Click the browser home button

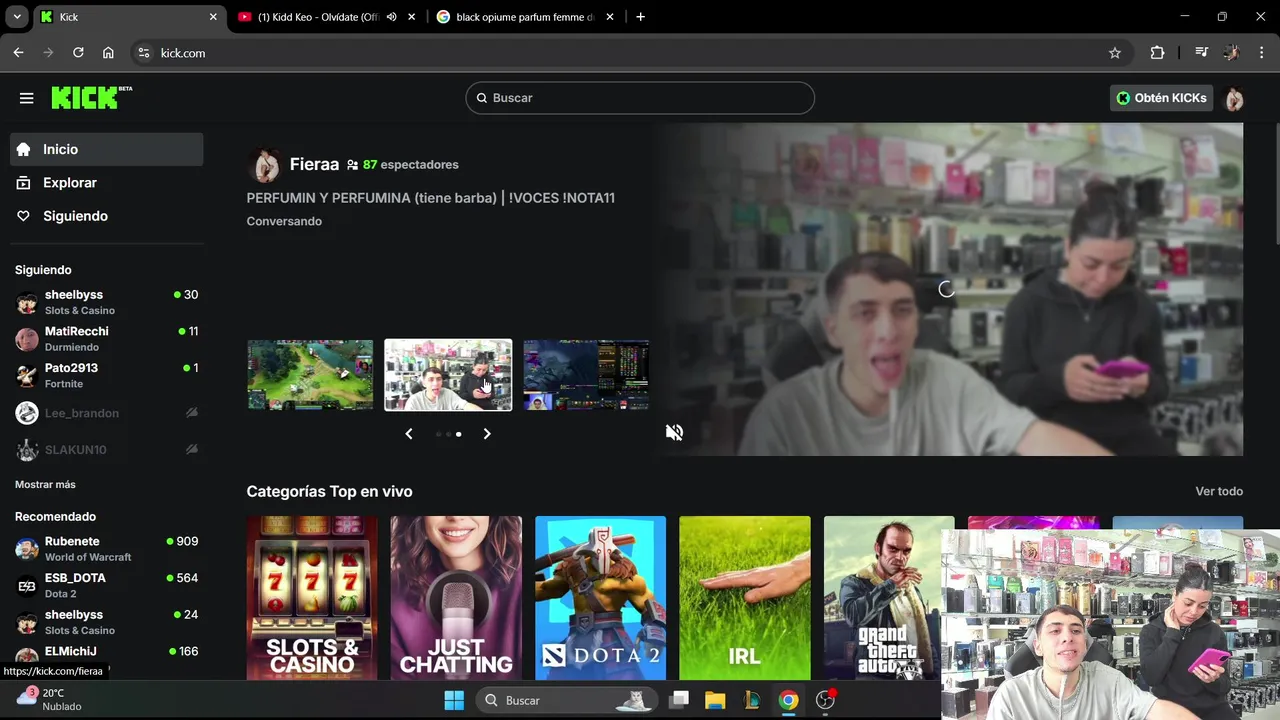pyautogui.click(x=108, y=53)
